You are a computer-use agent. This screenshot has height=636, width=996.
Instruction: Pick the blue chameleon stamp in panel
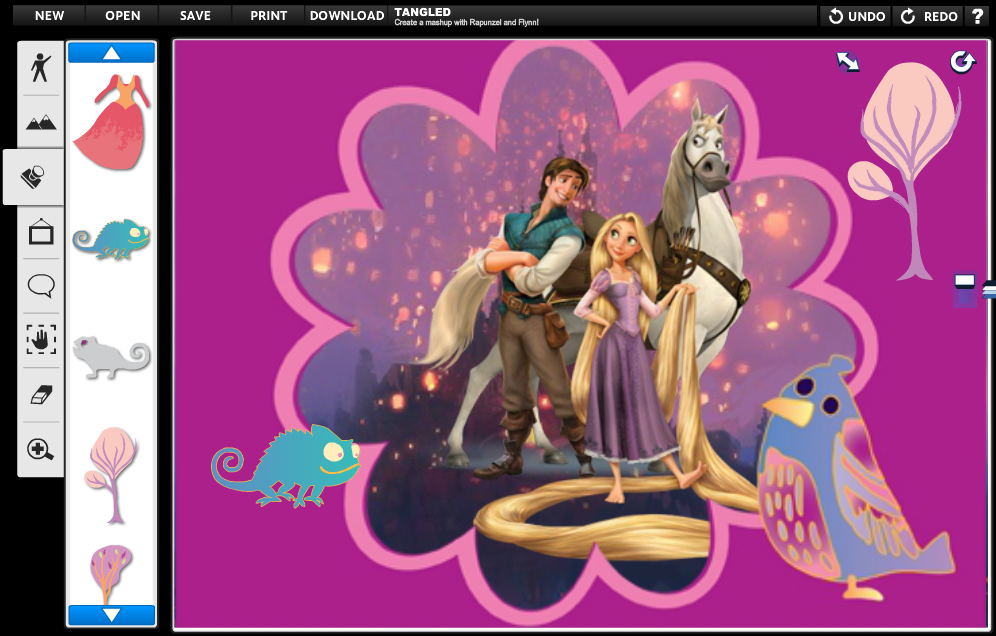112,239
